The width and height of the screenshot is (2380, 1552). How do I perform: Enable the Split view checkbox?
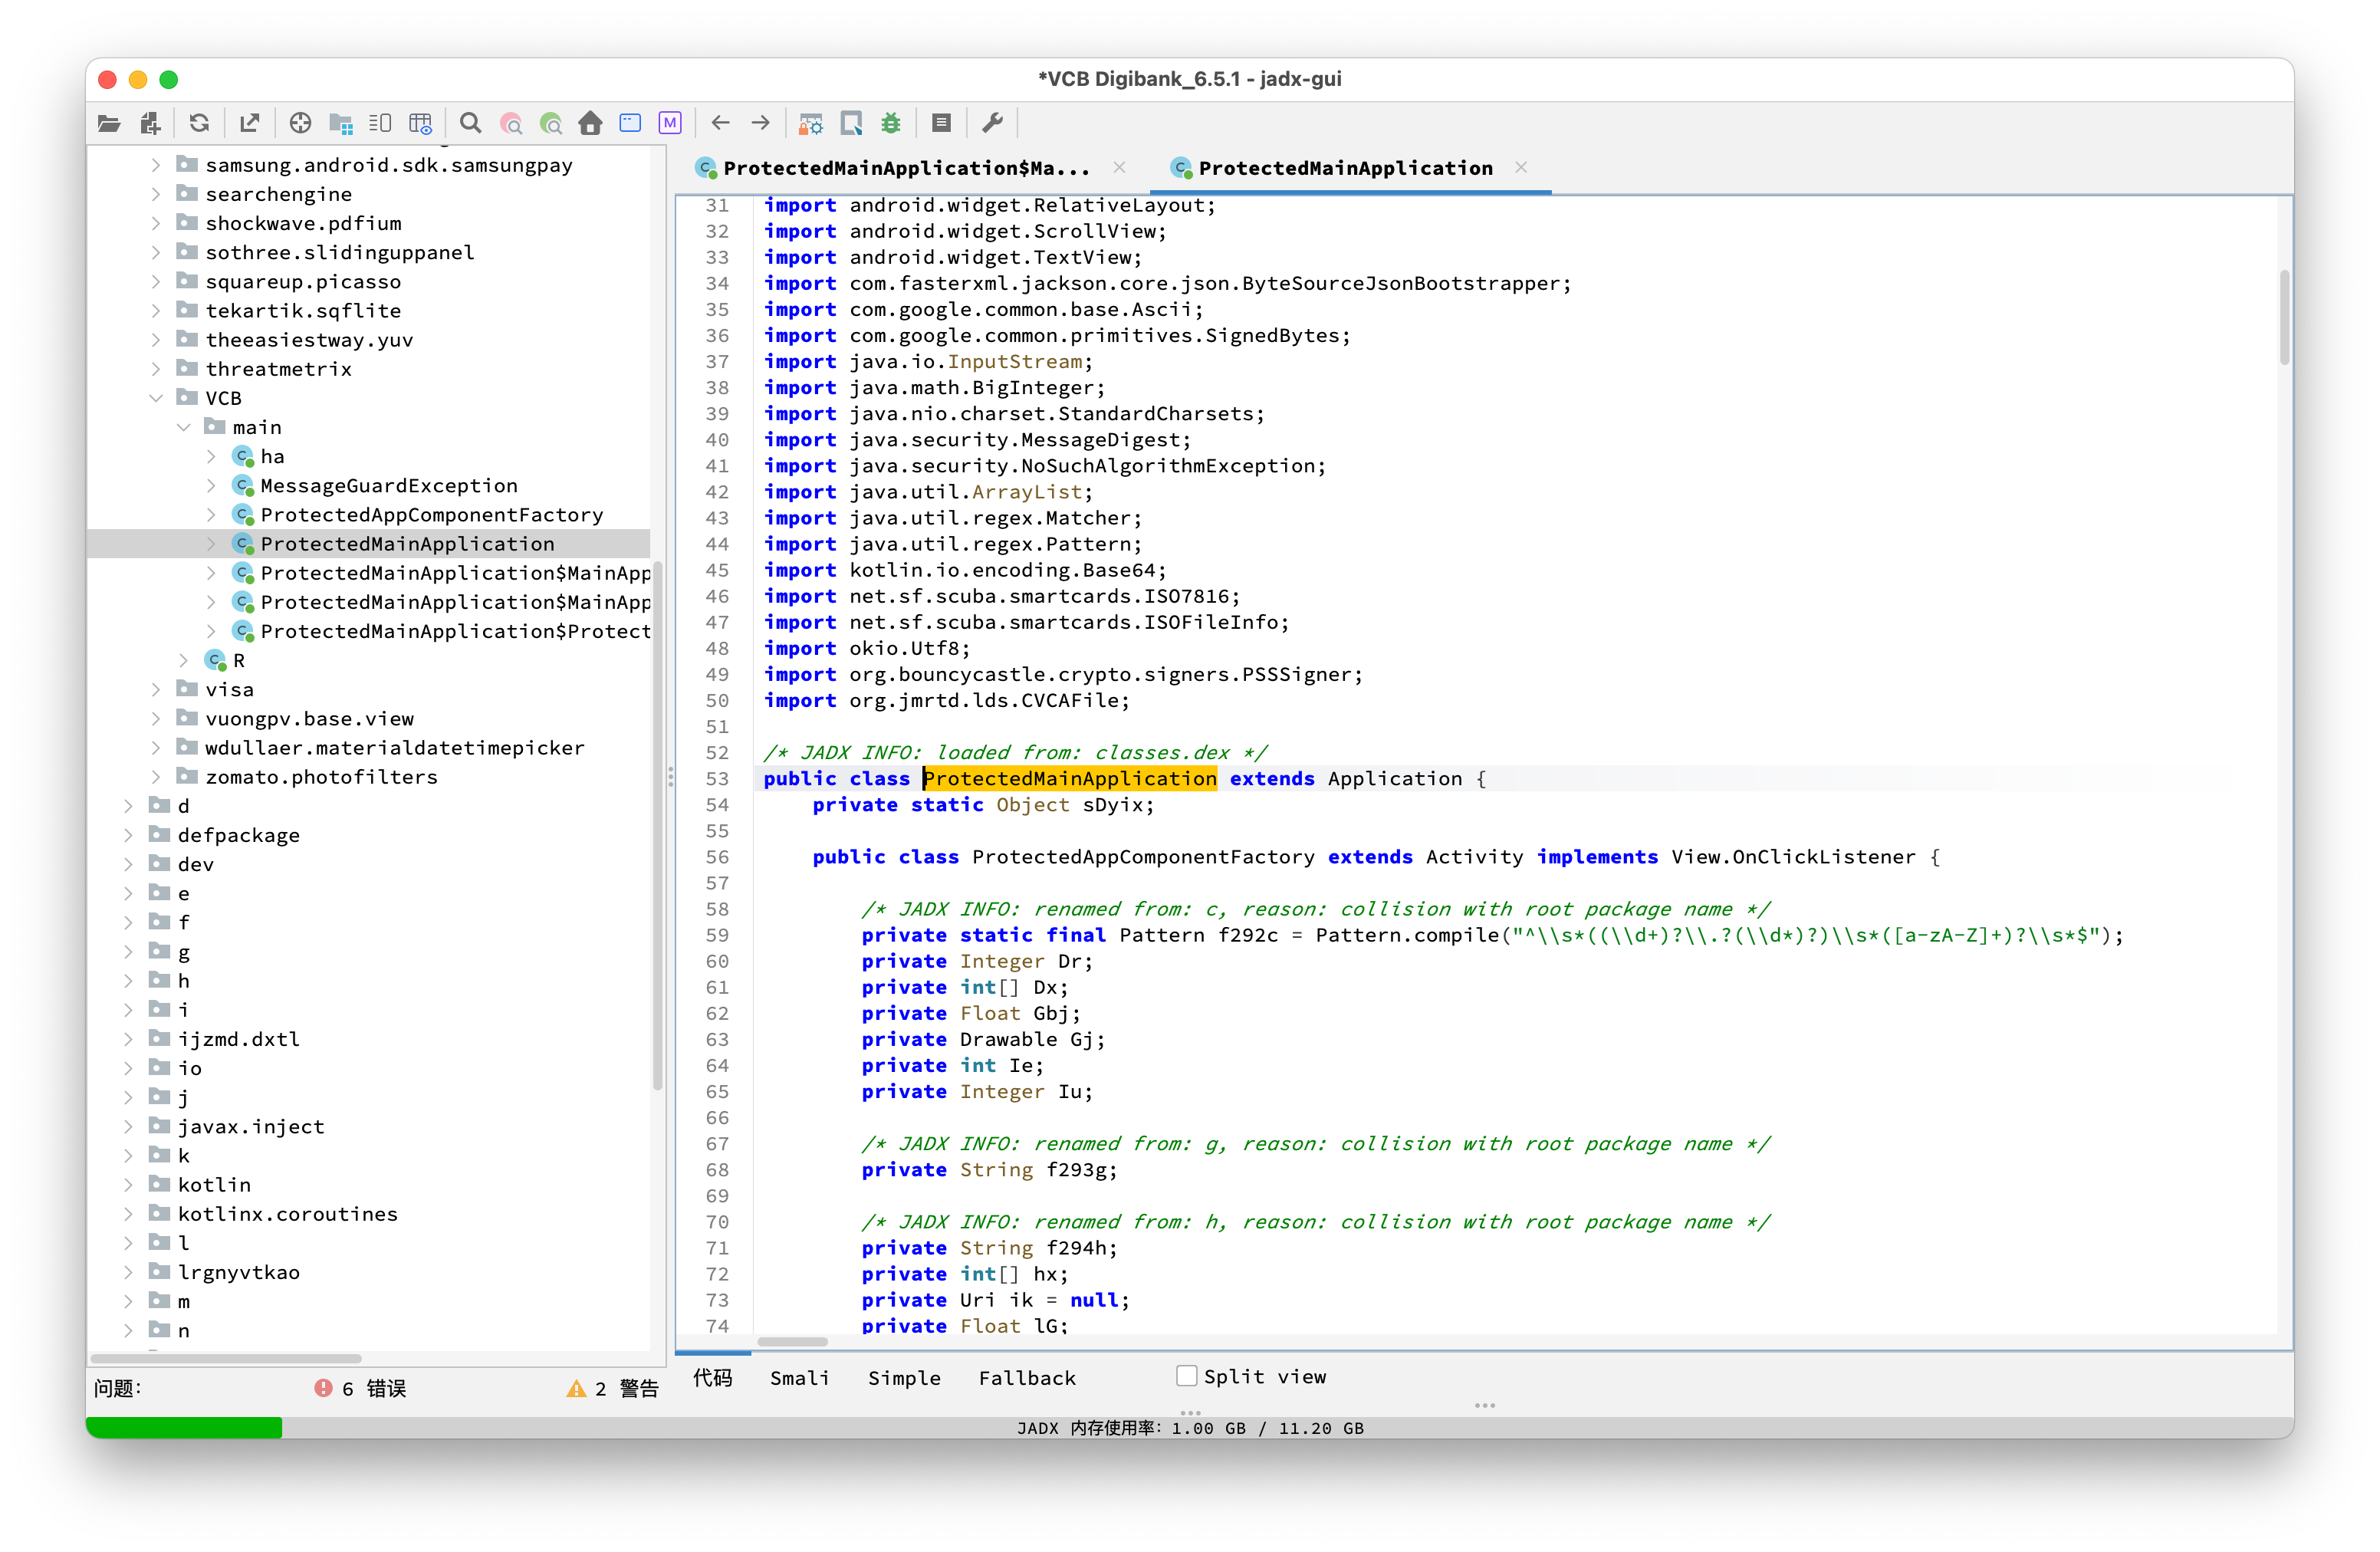1187,1376
